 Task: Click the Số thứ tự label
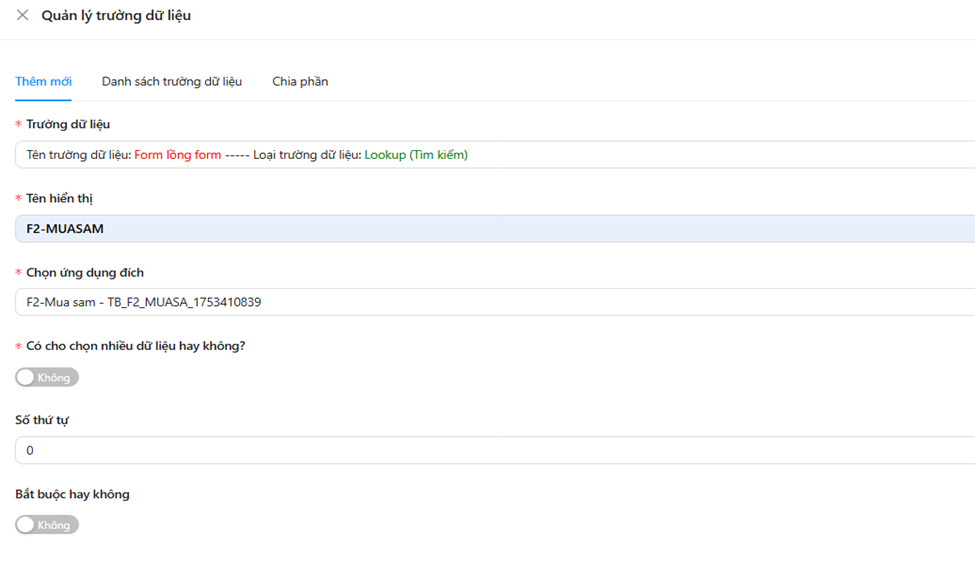click(42, 420)
